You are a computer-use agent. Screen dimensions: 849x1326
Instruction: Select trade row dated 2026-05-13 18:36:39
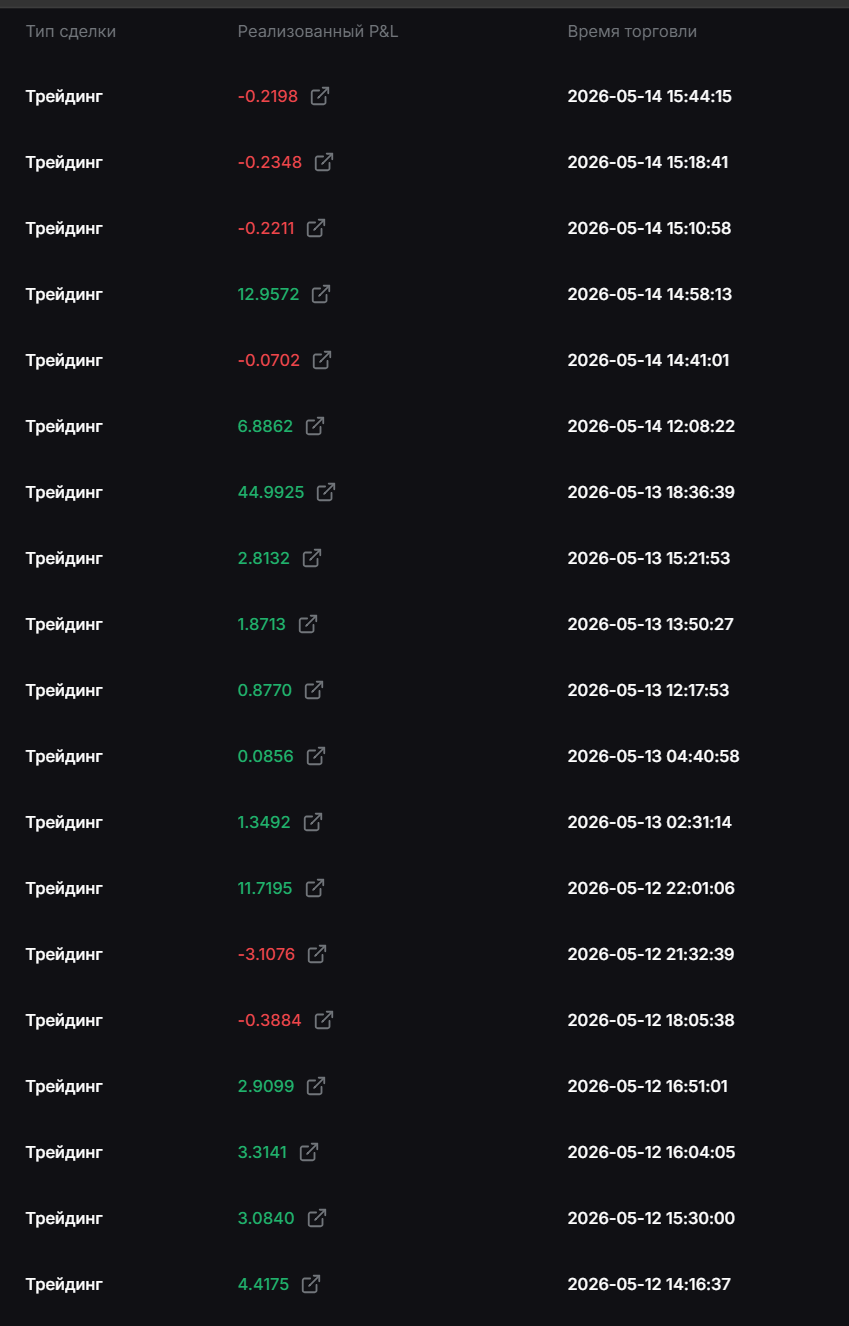click(x=424, y=492)
